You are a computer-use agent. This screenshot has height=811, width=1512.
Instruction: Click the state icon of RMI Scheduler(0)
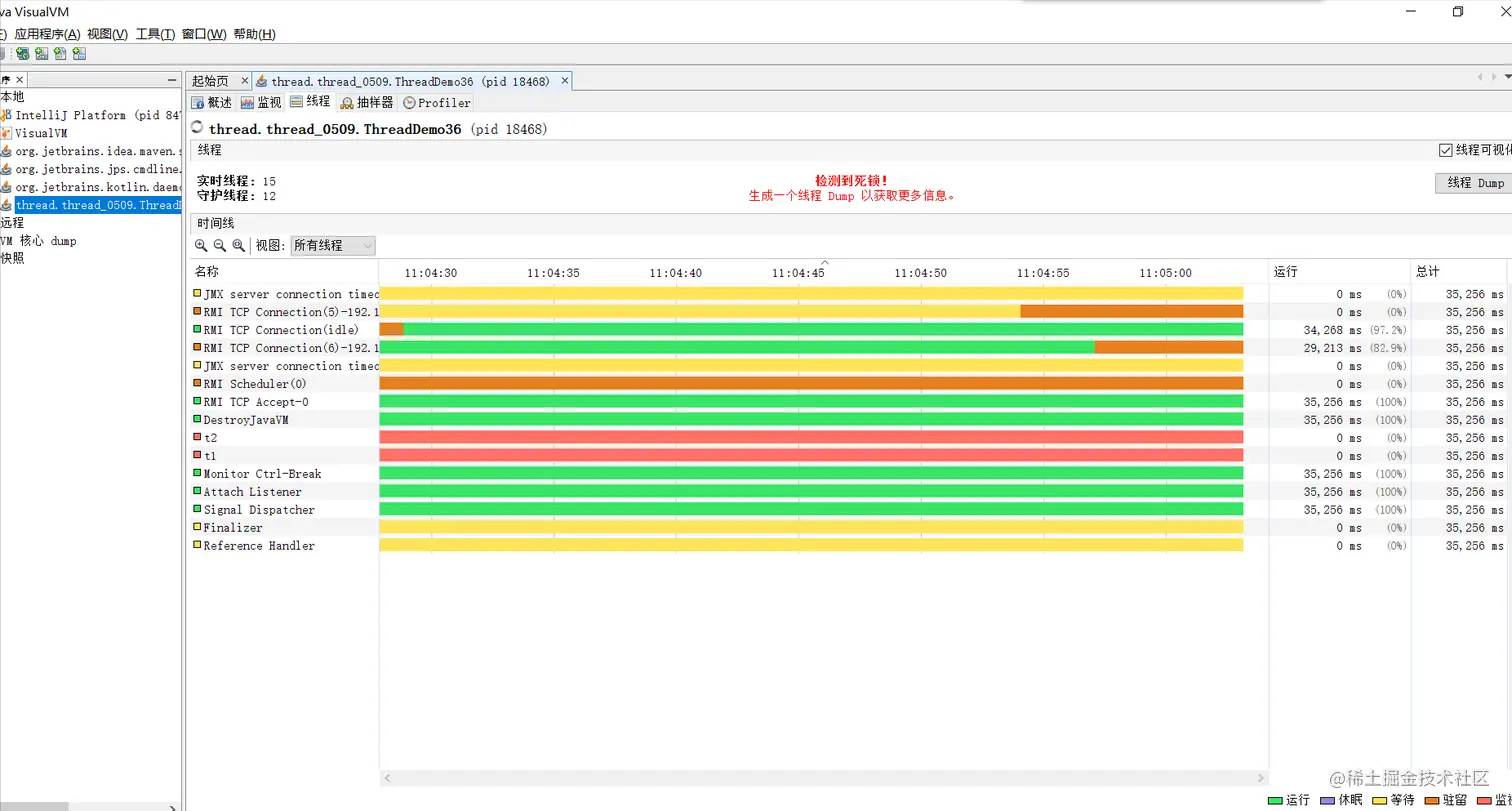[197, 384]
